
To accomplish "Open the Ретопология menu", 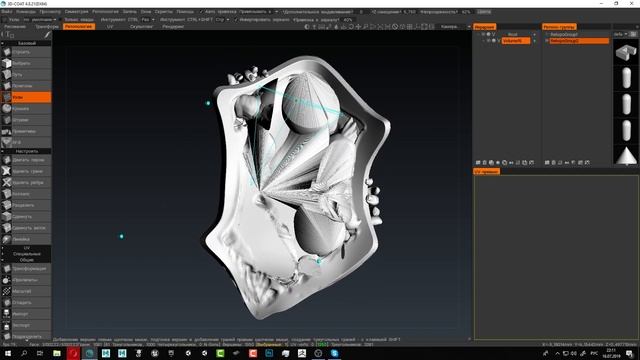I will point(105,12).
